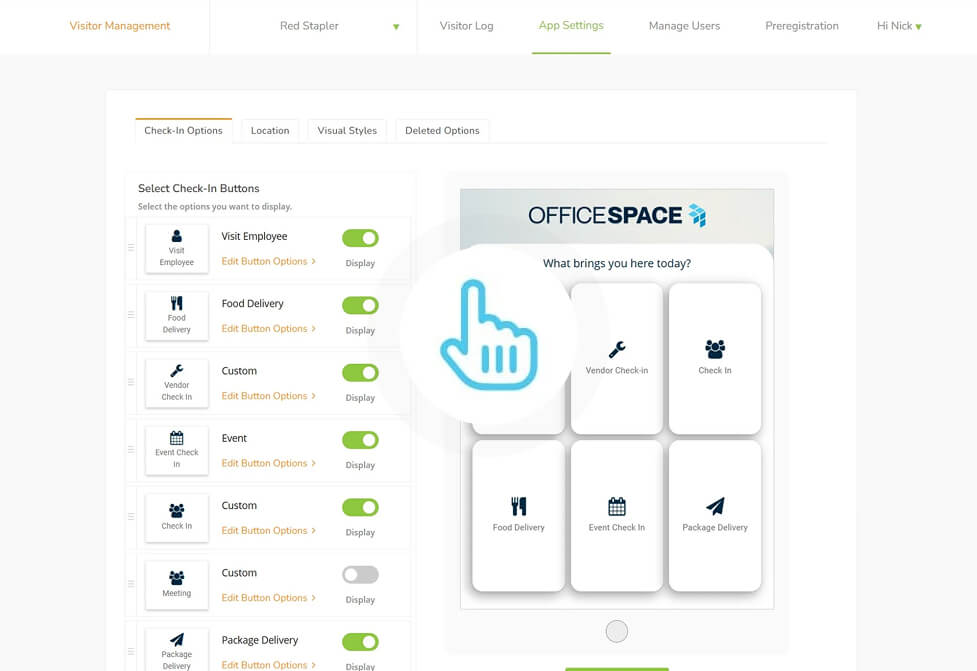Click the carousel pagination dot below the preview

pos(616,631)
